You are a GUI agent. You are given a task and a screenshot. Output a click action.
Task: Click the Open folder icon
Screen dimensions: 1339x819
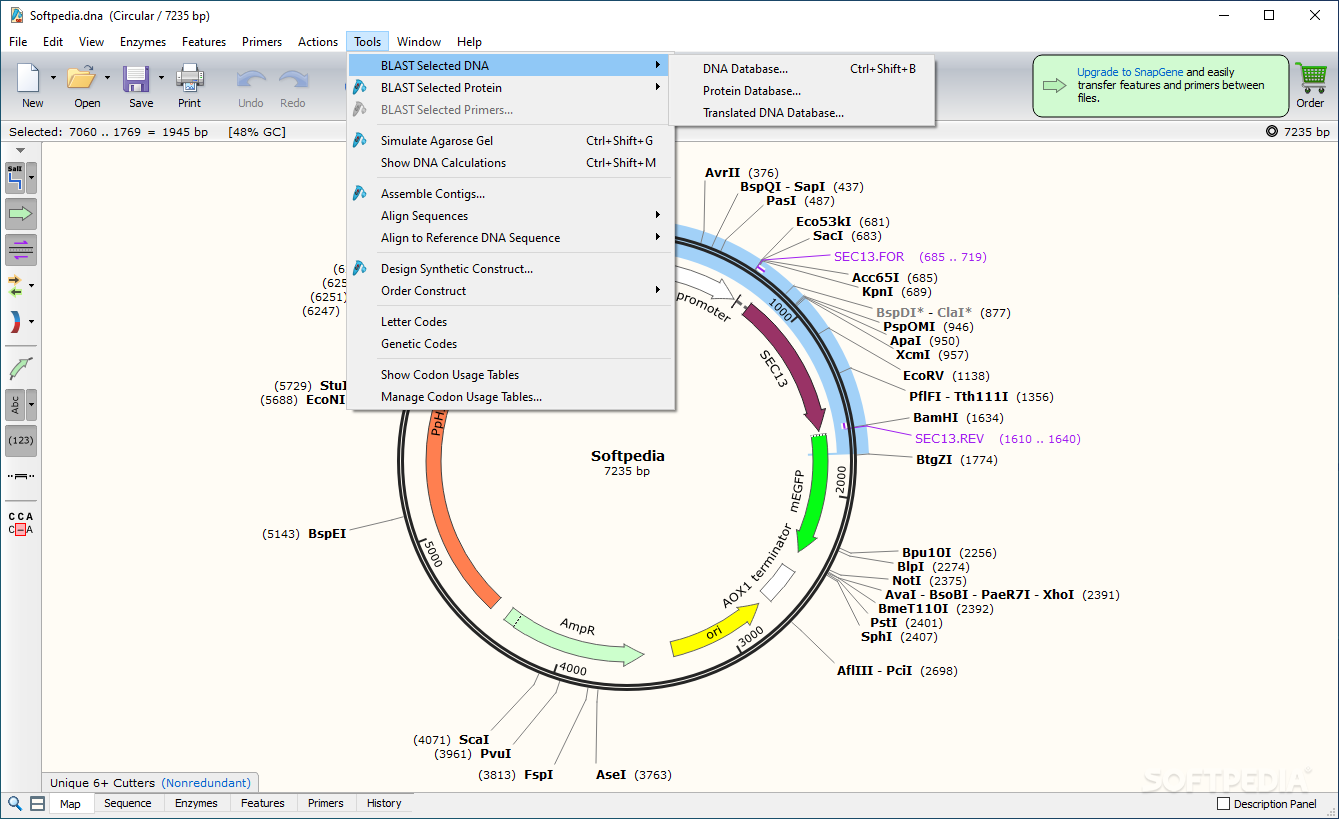pyautogui.click(x=81, y=78)
